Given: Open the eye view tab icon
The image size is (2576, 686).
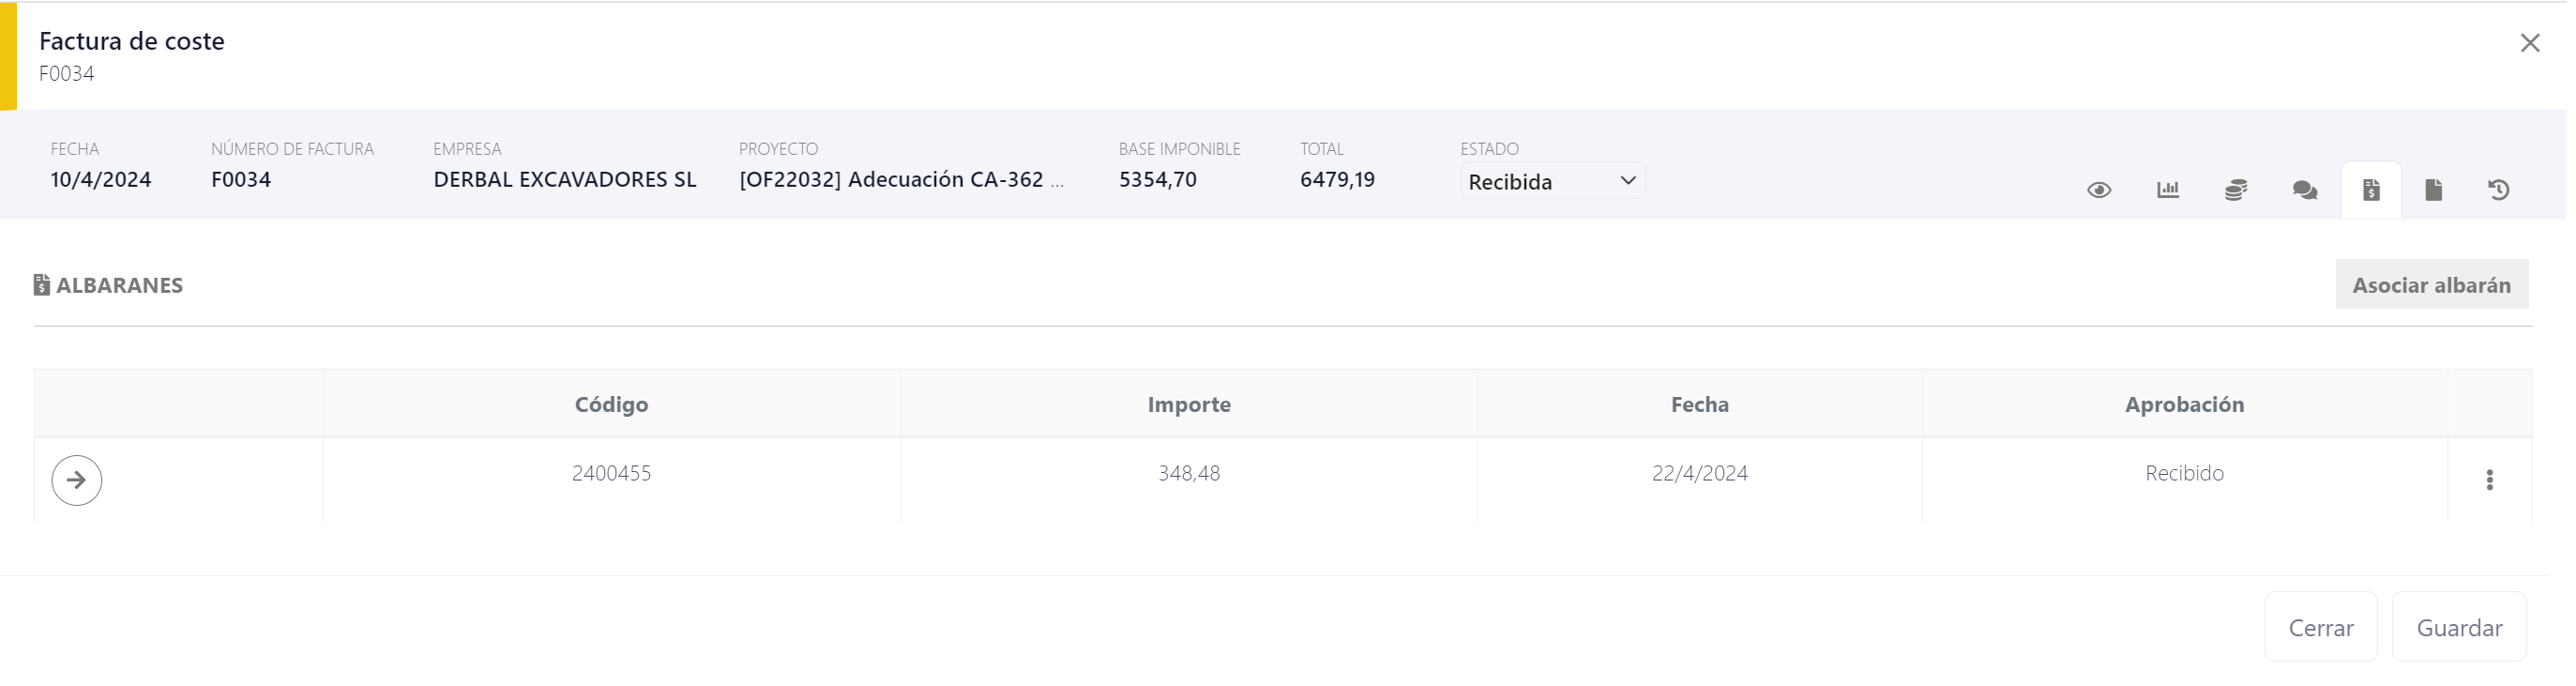Looking at the screenshot, I should click(2099, 190).
